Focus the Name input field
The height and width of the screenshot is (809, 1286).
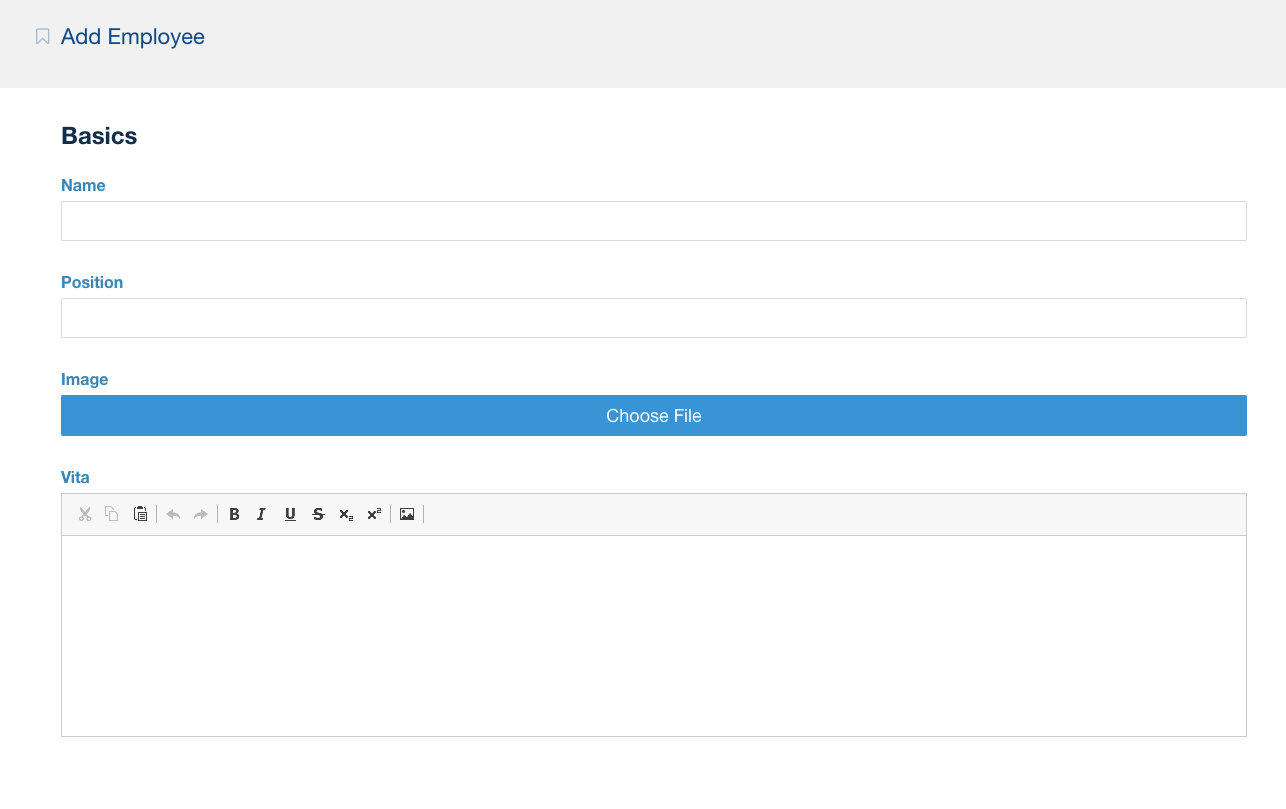point(653,220)
